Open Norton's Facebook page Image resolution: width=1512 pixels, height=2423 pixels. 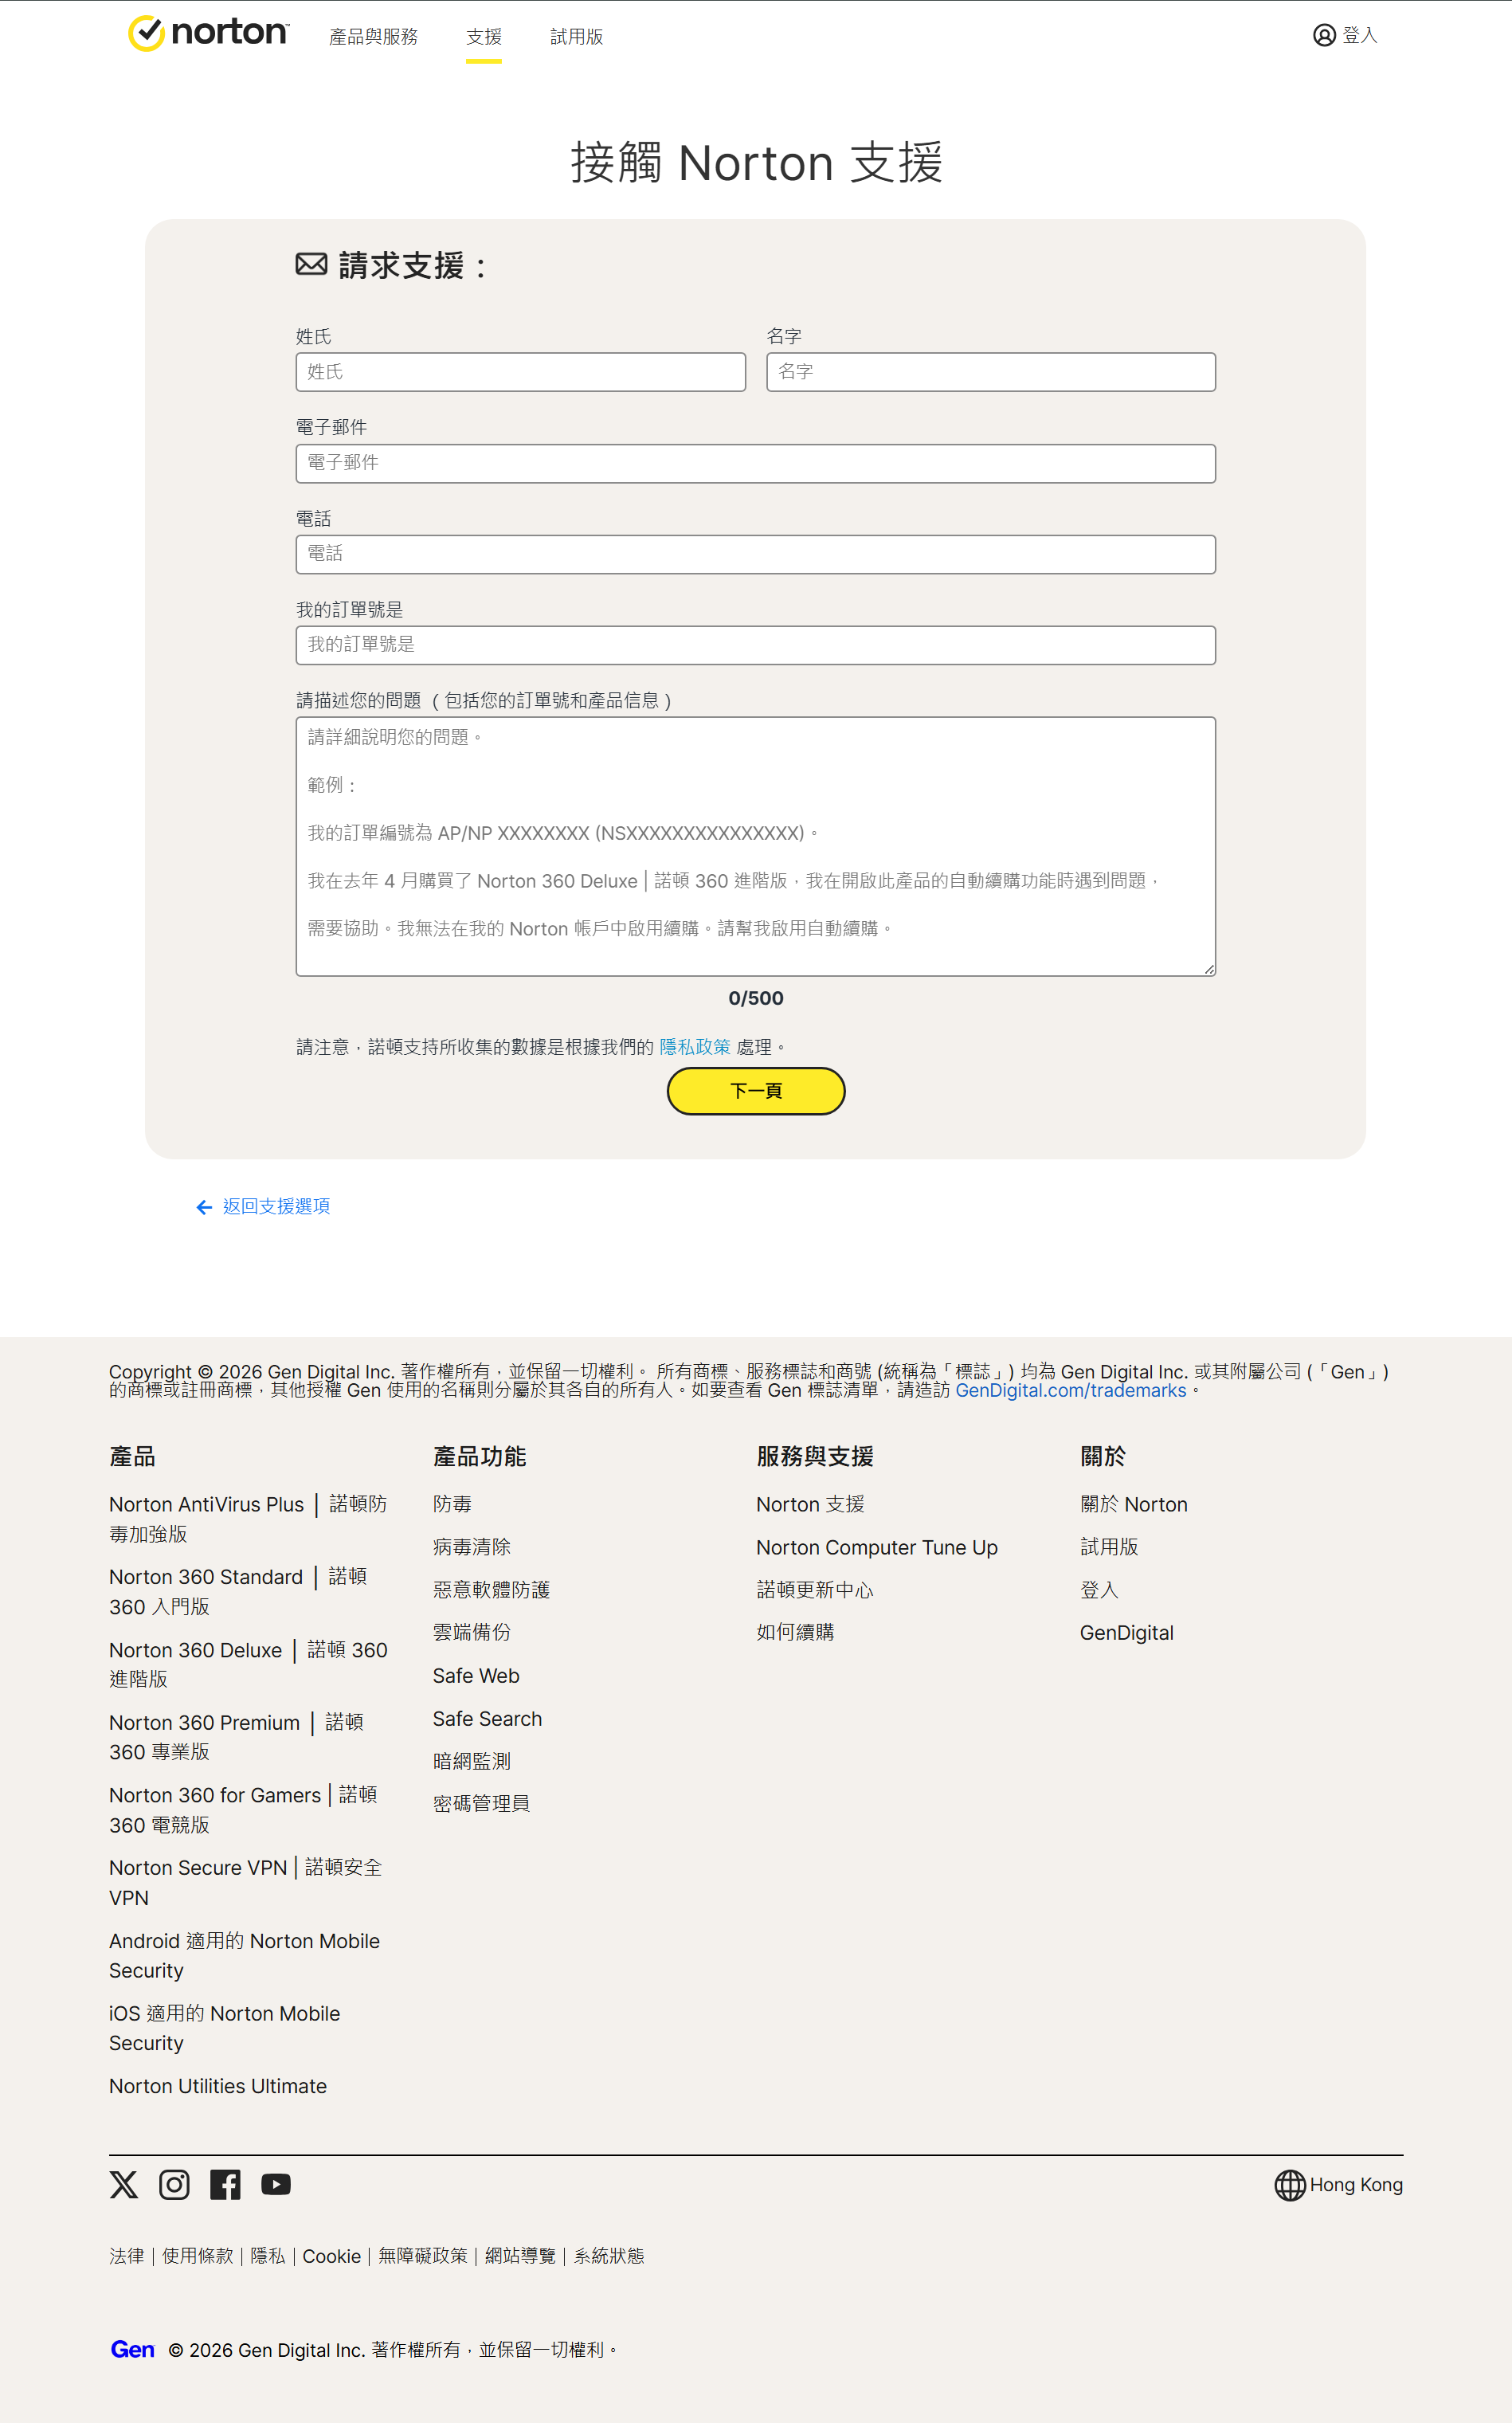225,2184
